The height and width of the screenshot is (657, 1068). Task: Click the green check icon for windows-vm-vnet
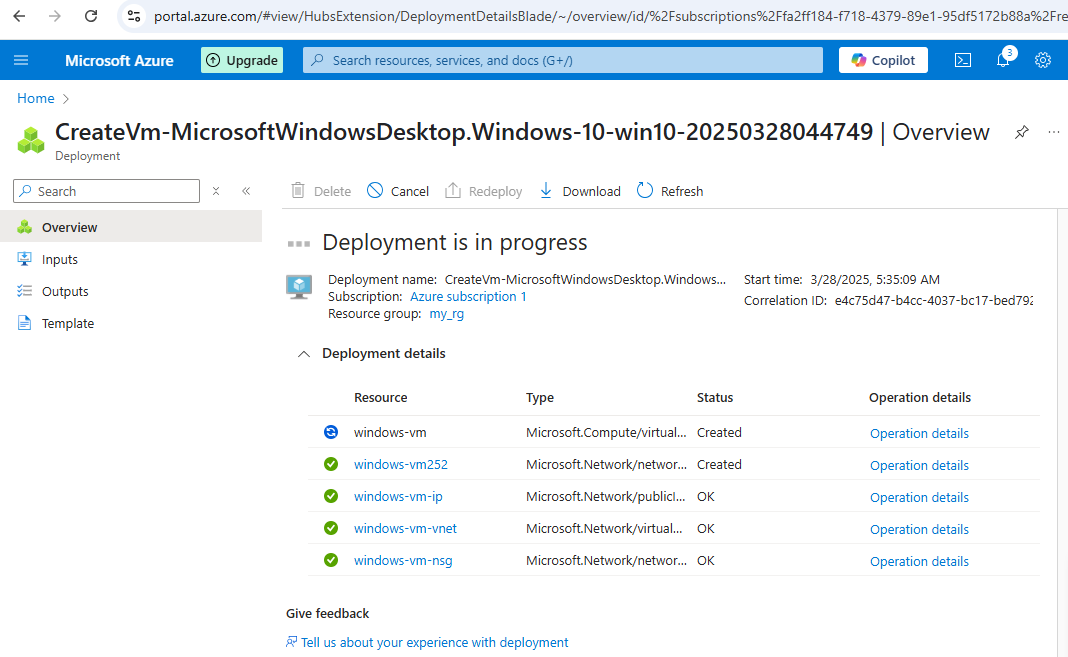[331, 528]
